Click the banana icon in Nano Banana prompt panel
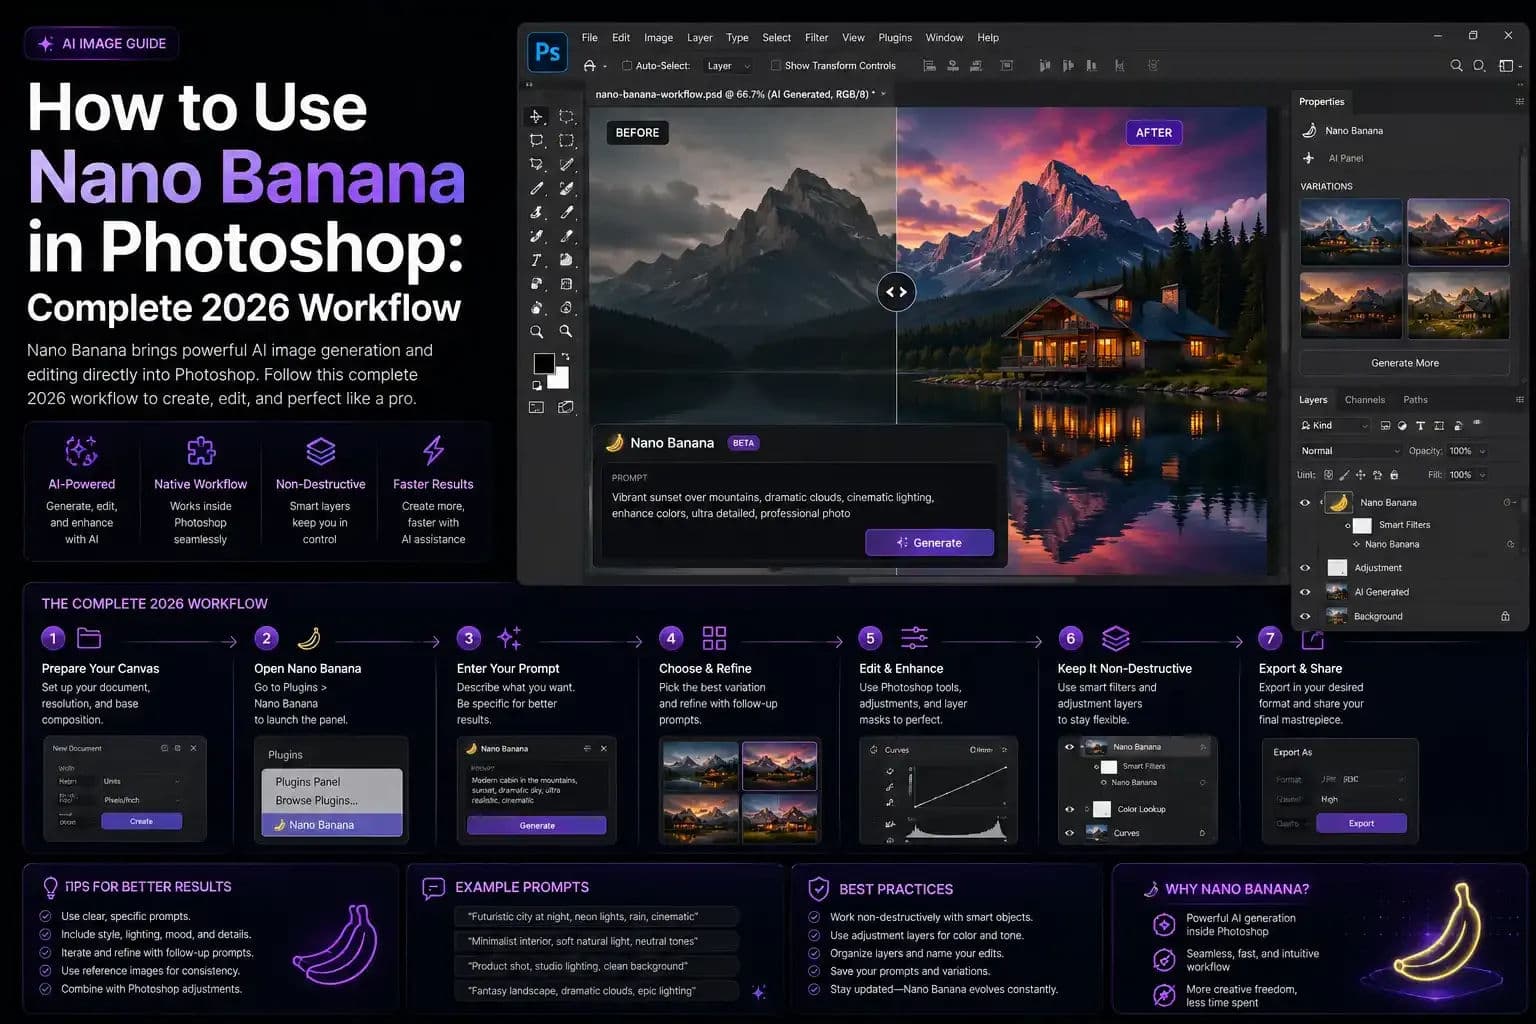The width and height of the screenshot is (1536, 1024). (615, 442)
